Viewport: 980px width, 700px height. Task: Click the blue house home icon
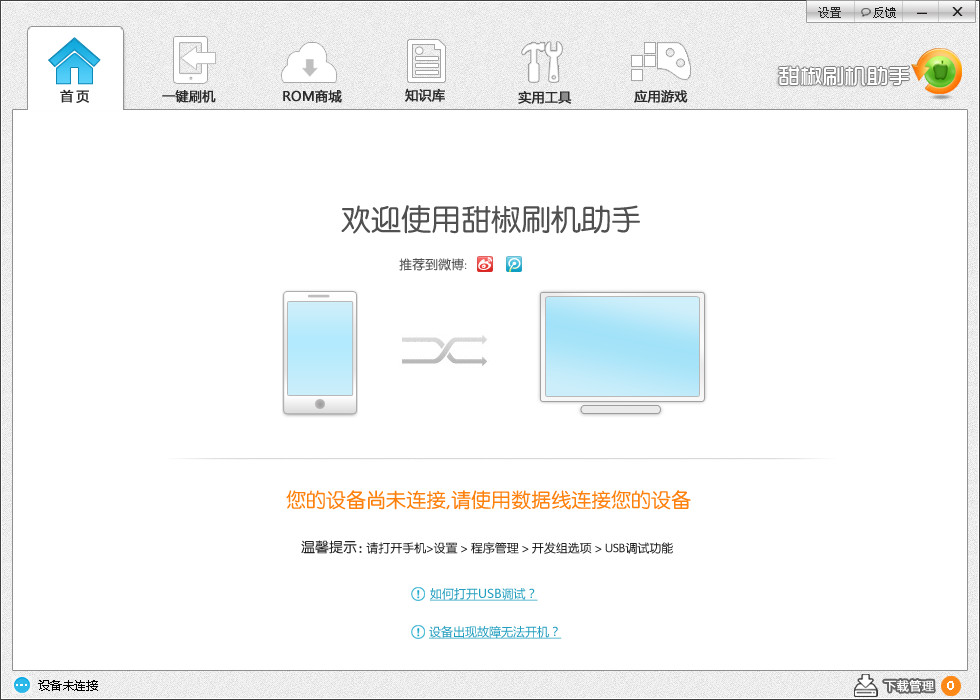74,61
